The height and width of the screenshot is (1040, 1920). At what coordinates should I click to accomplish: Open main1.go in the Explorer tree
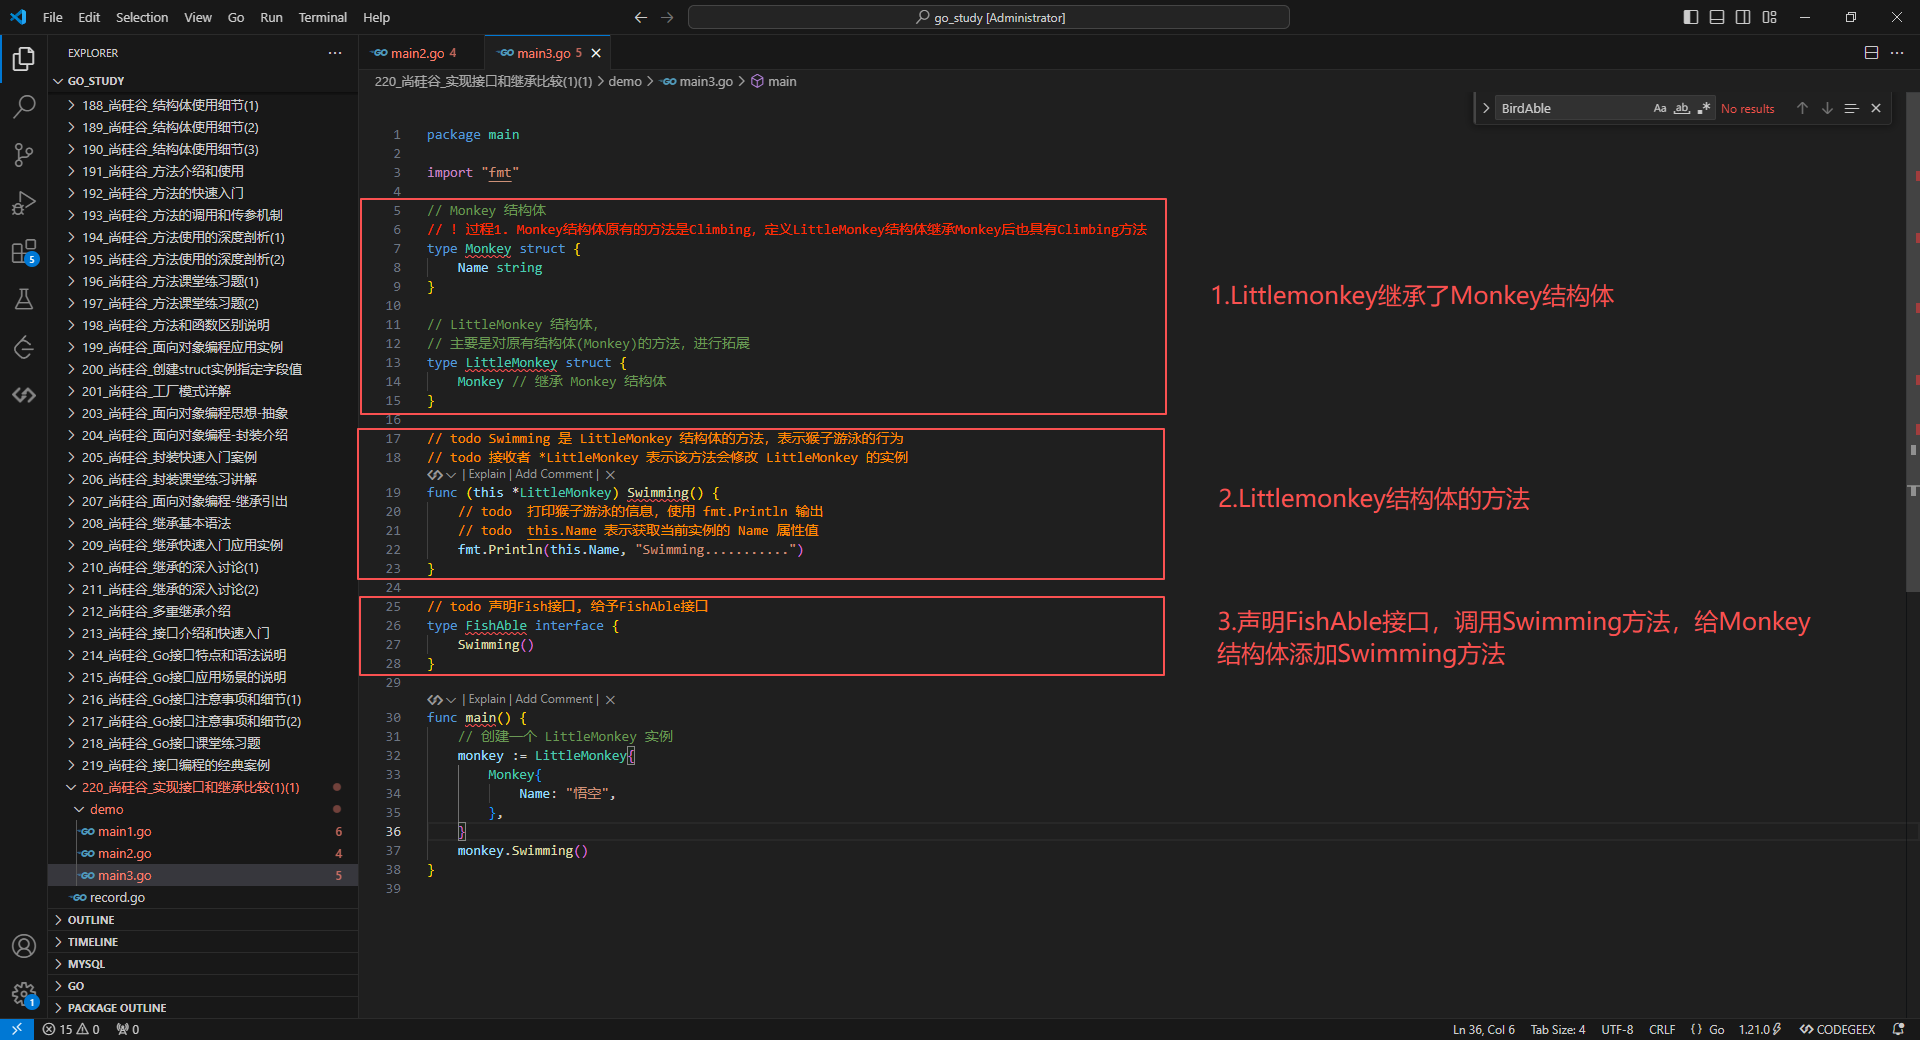(x=203, y=832)
